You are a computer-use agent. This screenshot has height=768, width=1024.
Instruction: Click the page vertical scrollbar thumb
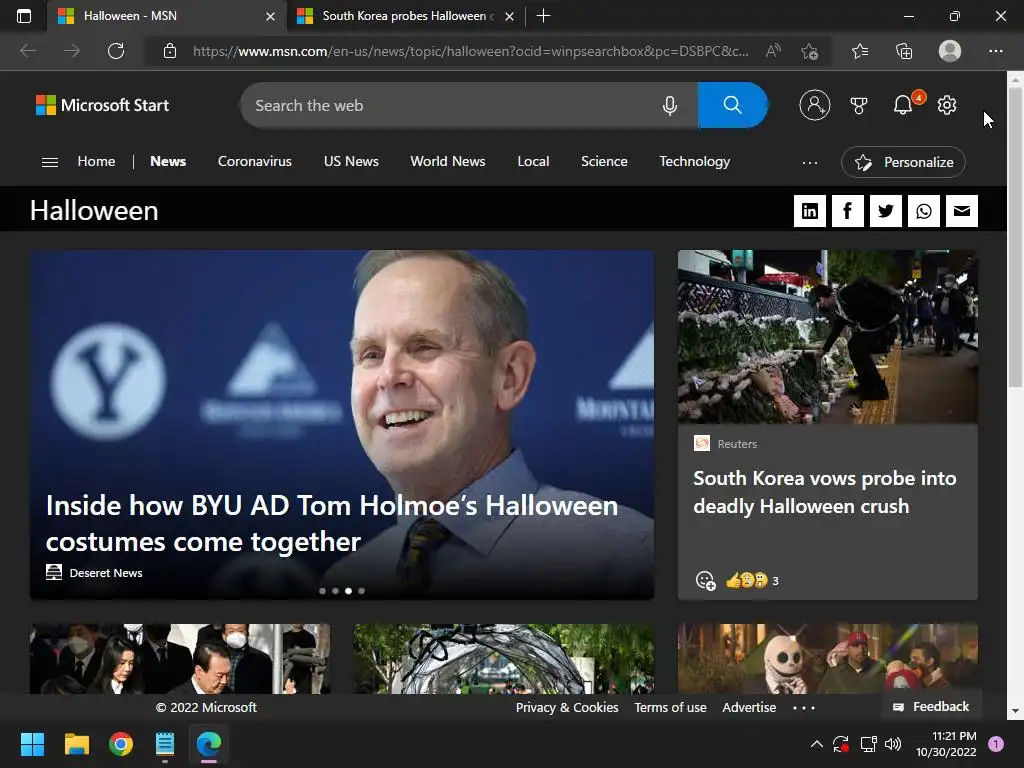pos(1015,237)
